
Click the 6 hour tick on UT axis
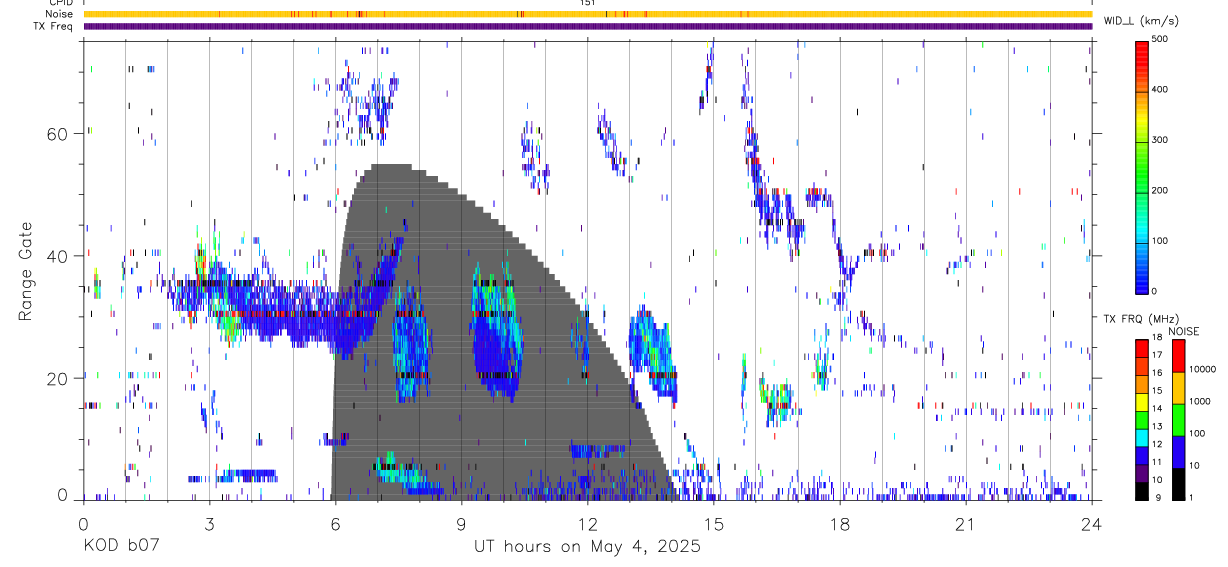pyautogui.click(x=335, y=523)
